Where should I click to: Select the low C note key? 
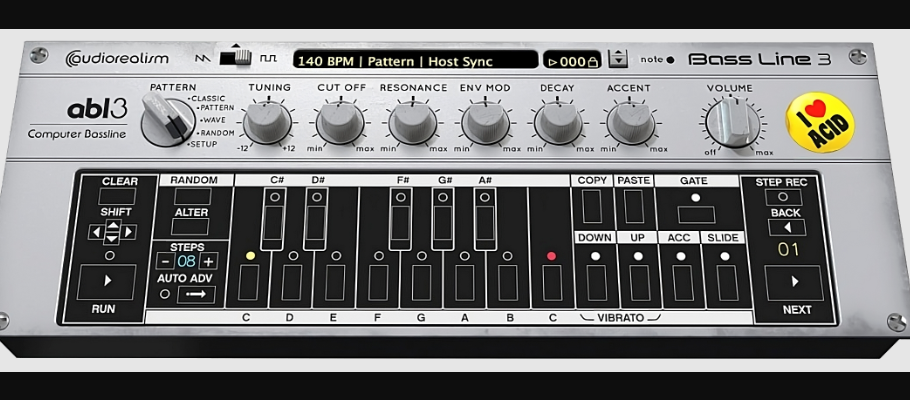248,283
